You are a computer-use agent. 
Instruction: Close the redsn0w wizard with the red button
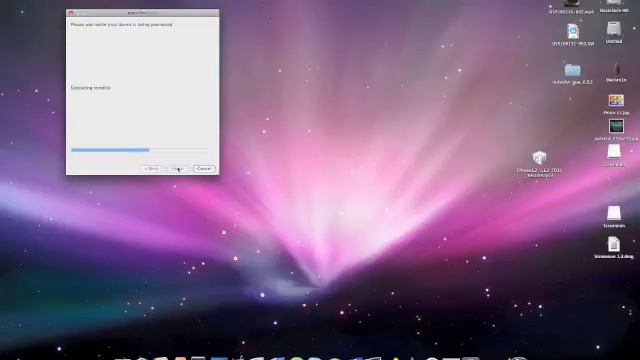[x=71, y=13]
